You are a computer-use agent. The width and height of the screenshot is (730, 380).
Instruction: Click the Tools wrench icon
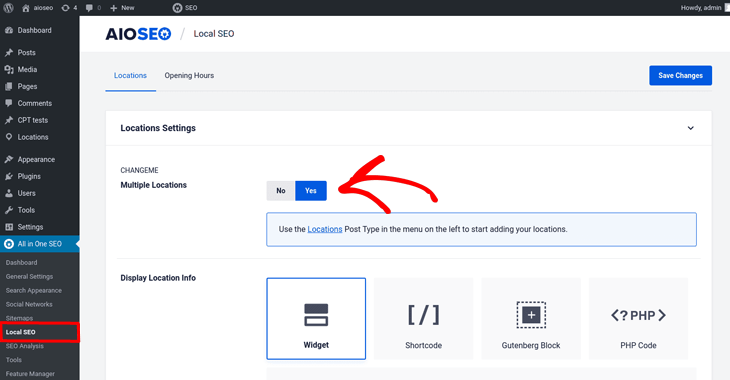9,210
